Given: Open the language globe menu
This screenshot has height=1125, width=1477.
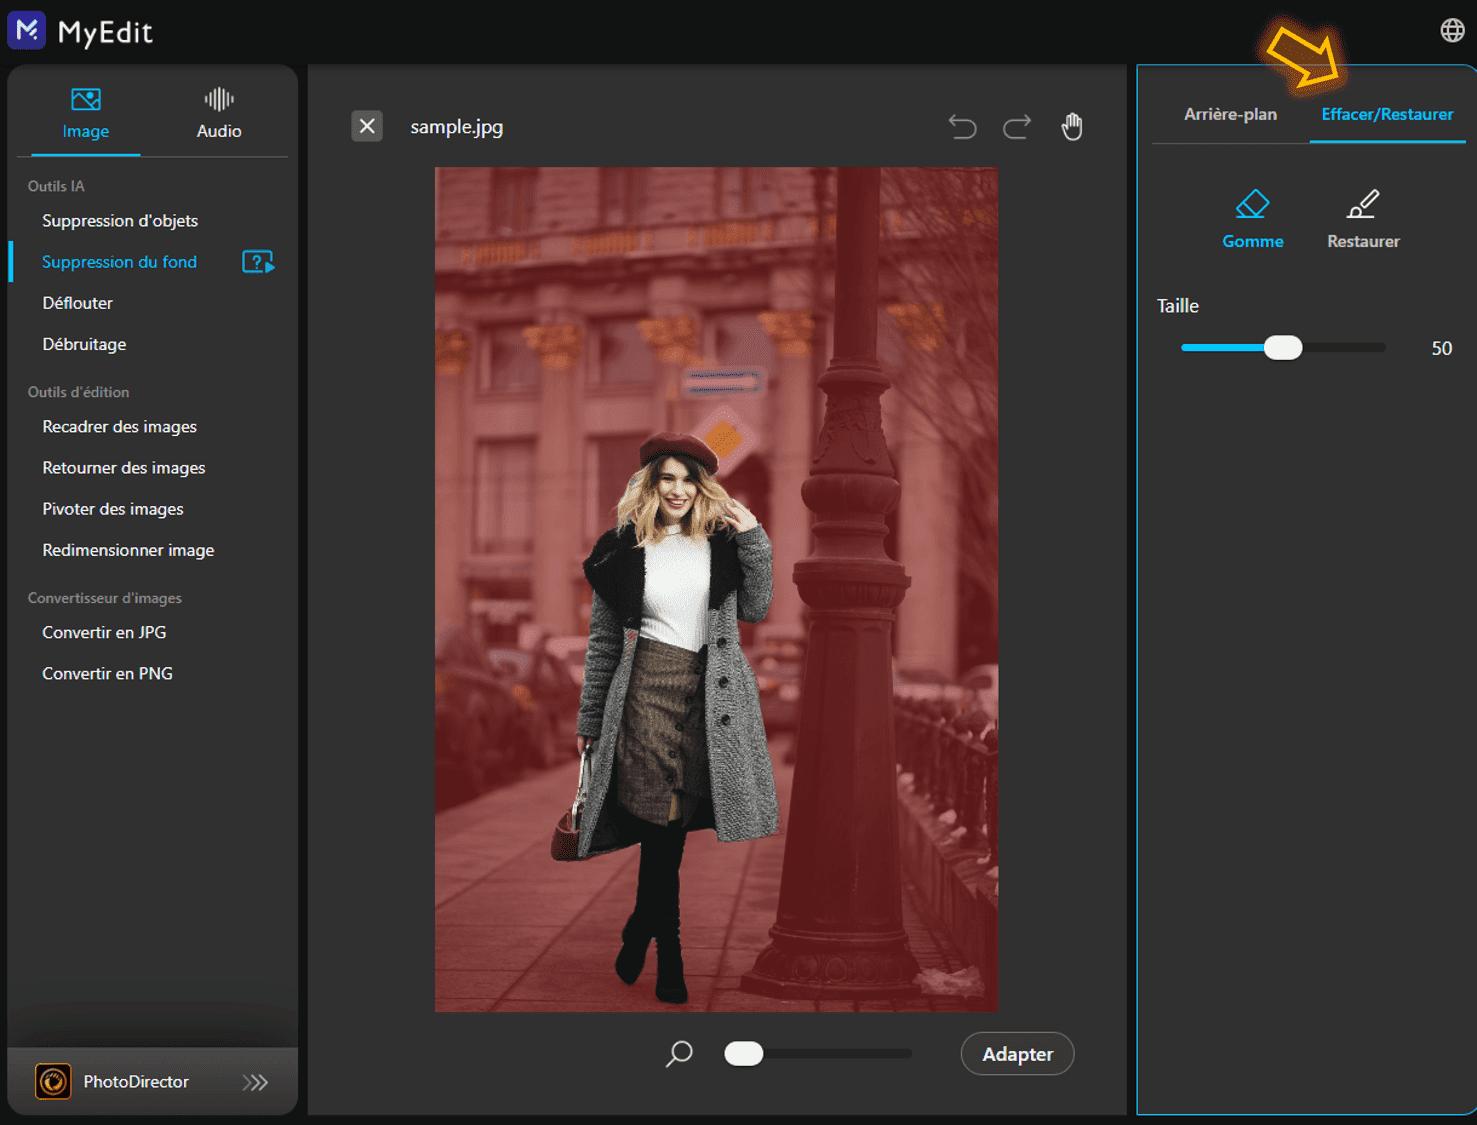Looking at the screenshot, I should (1452, 29).
